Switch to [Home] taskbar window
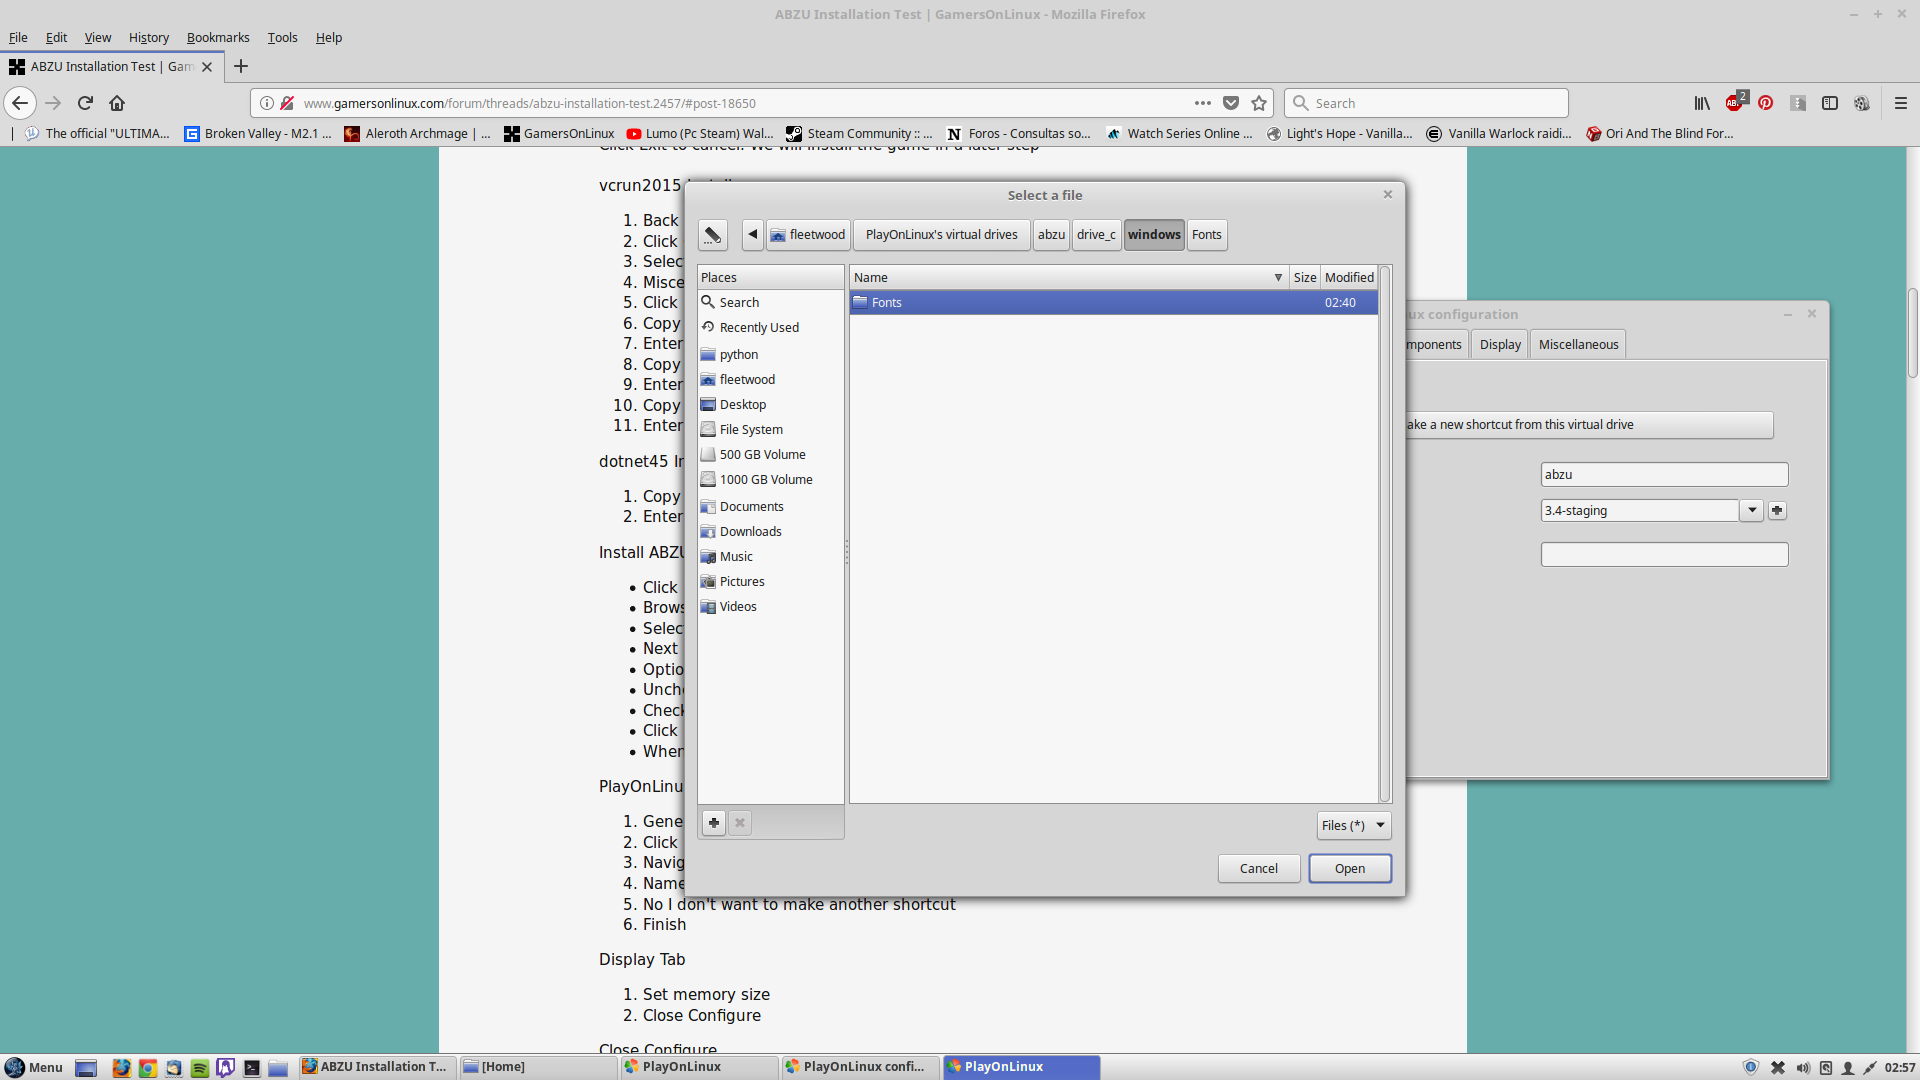1920x1080 pixels. [x=538, y=1067]
